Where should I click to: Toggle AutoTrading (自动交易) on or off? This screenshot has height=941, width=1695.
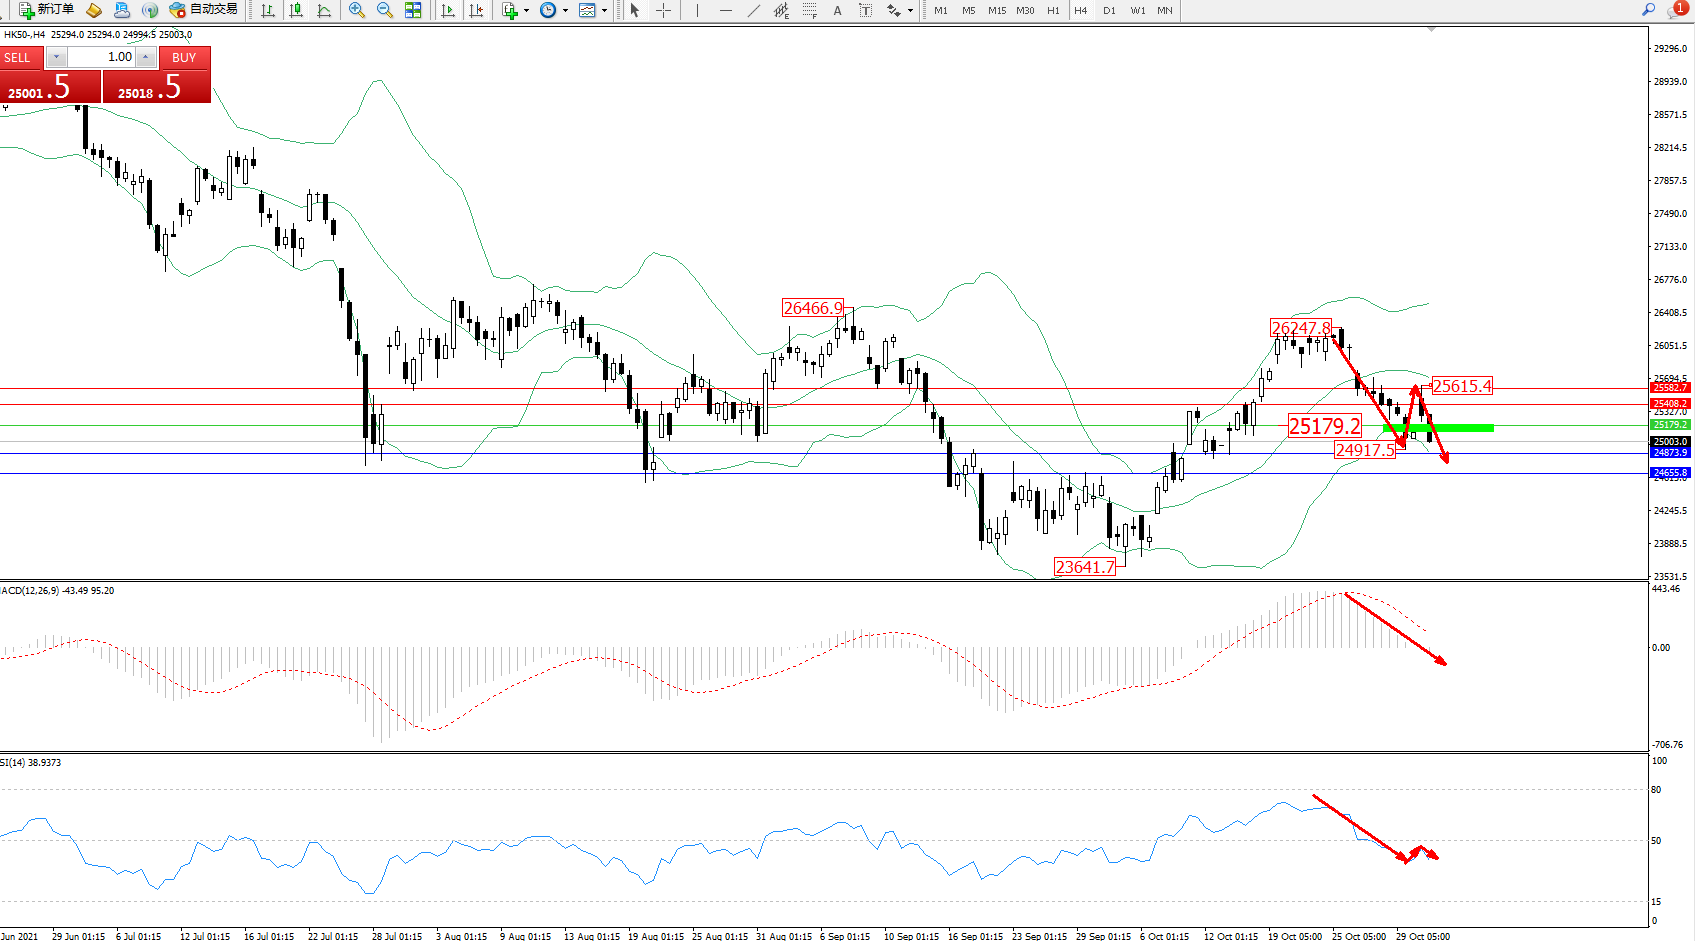[x=203, y=10]
